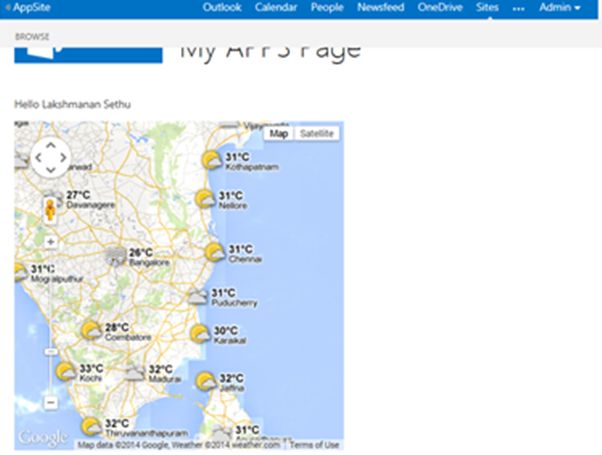Click Chennai sunny weather icon
Screen dimensions: 602x455
[x=215, y=252]
